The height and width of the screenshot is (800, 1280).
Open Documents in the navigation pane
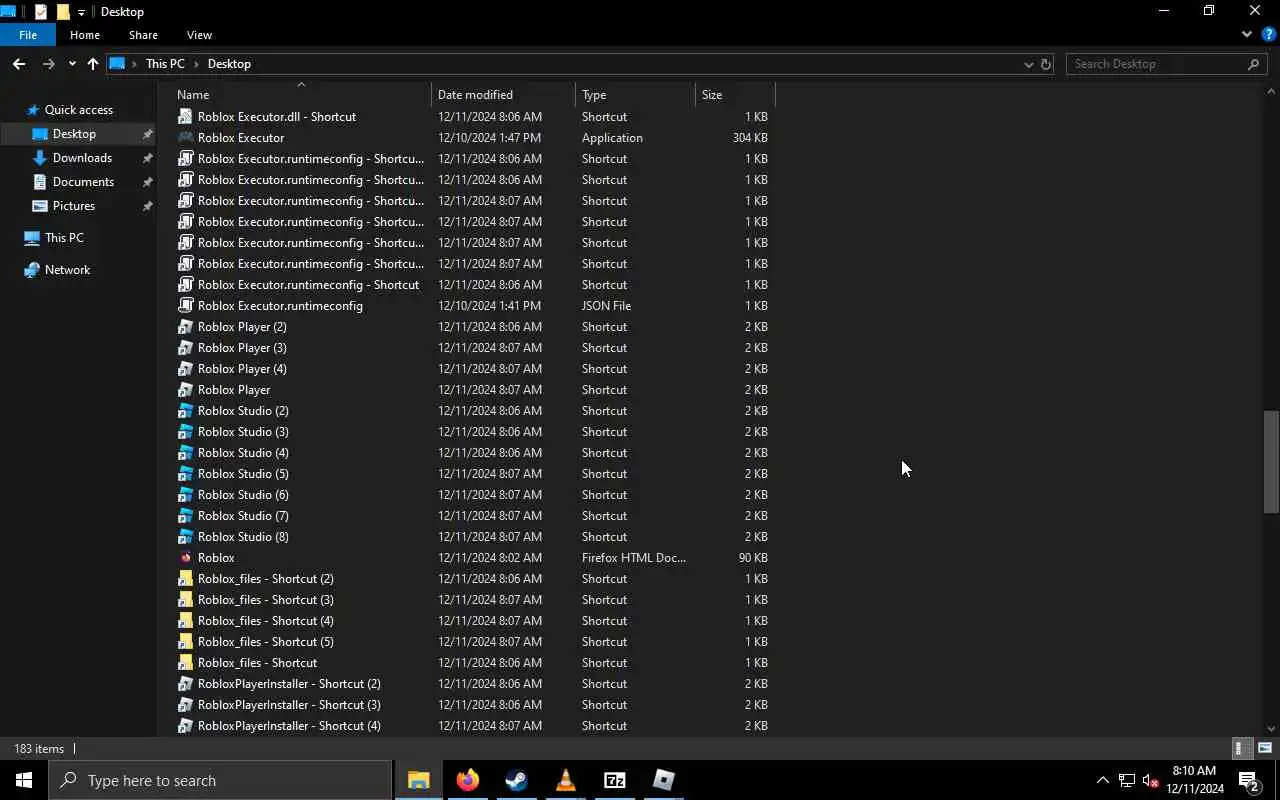83,182
